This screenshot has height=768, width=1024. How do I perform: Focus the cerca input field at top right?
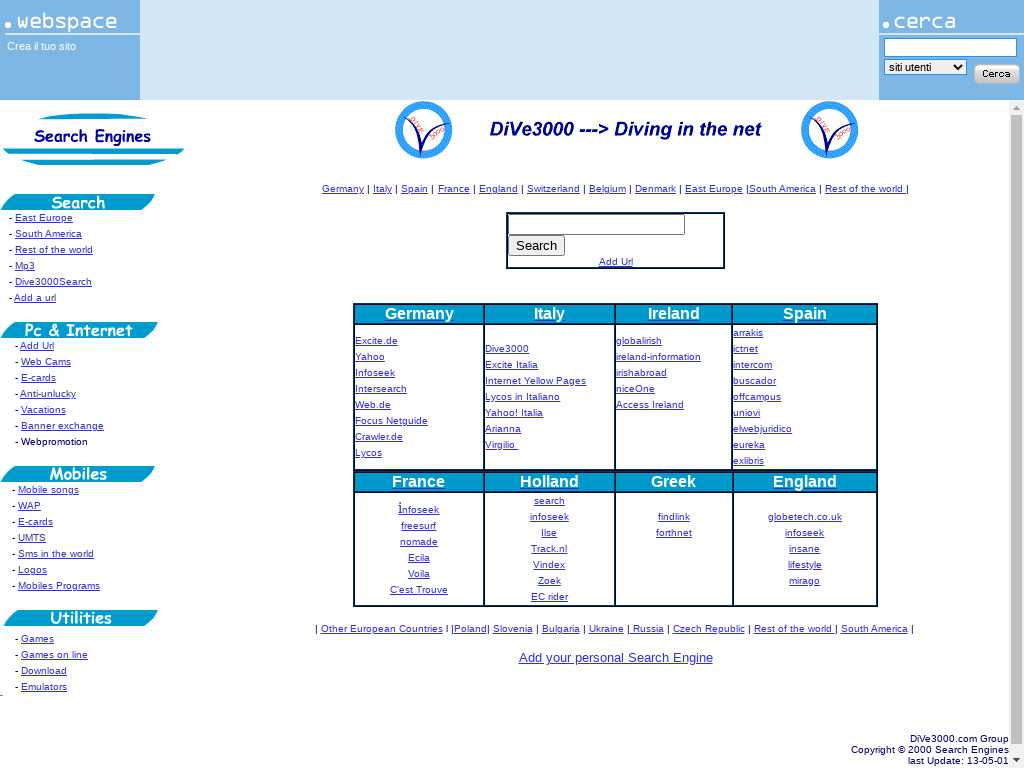pos(949,47)
